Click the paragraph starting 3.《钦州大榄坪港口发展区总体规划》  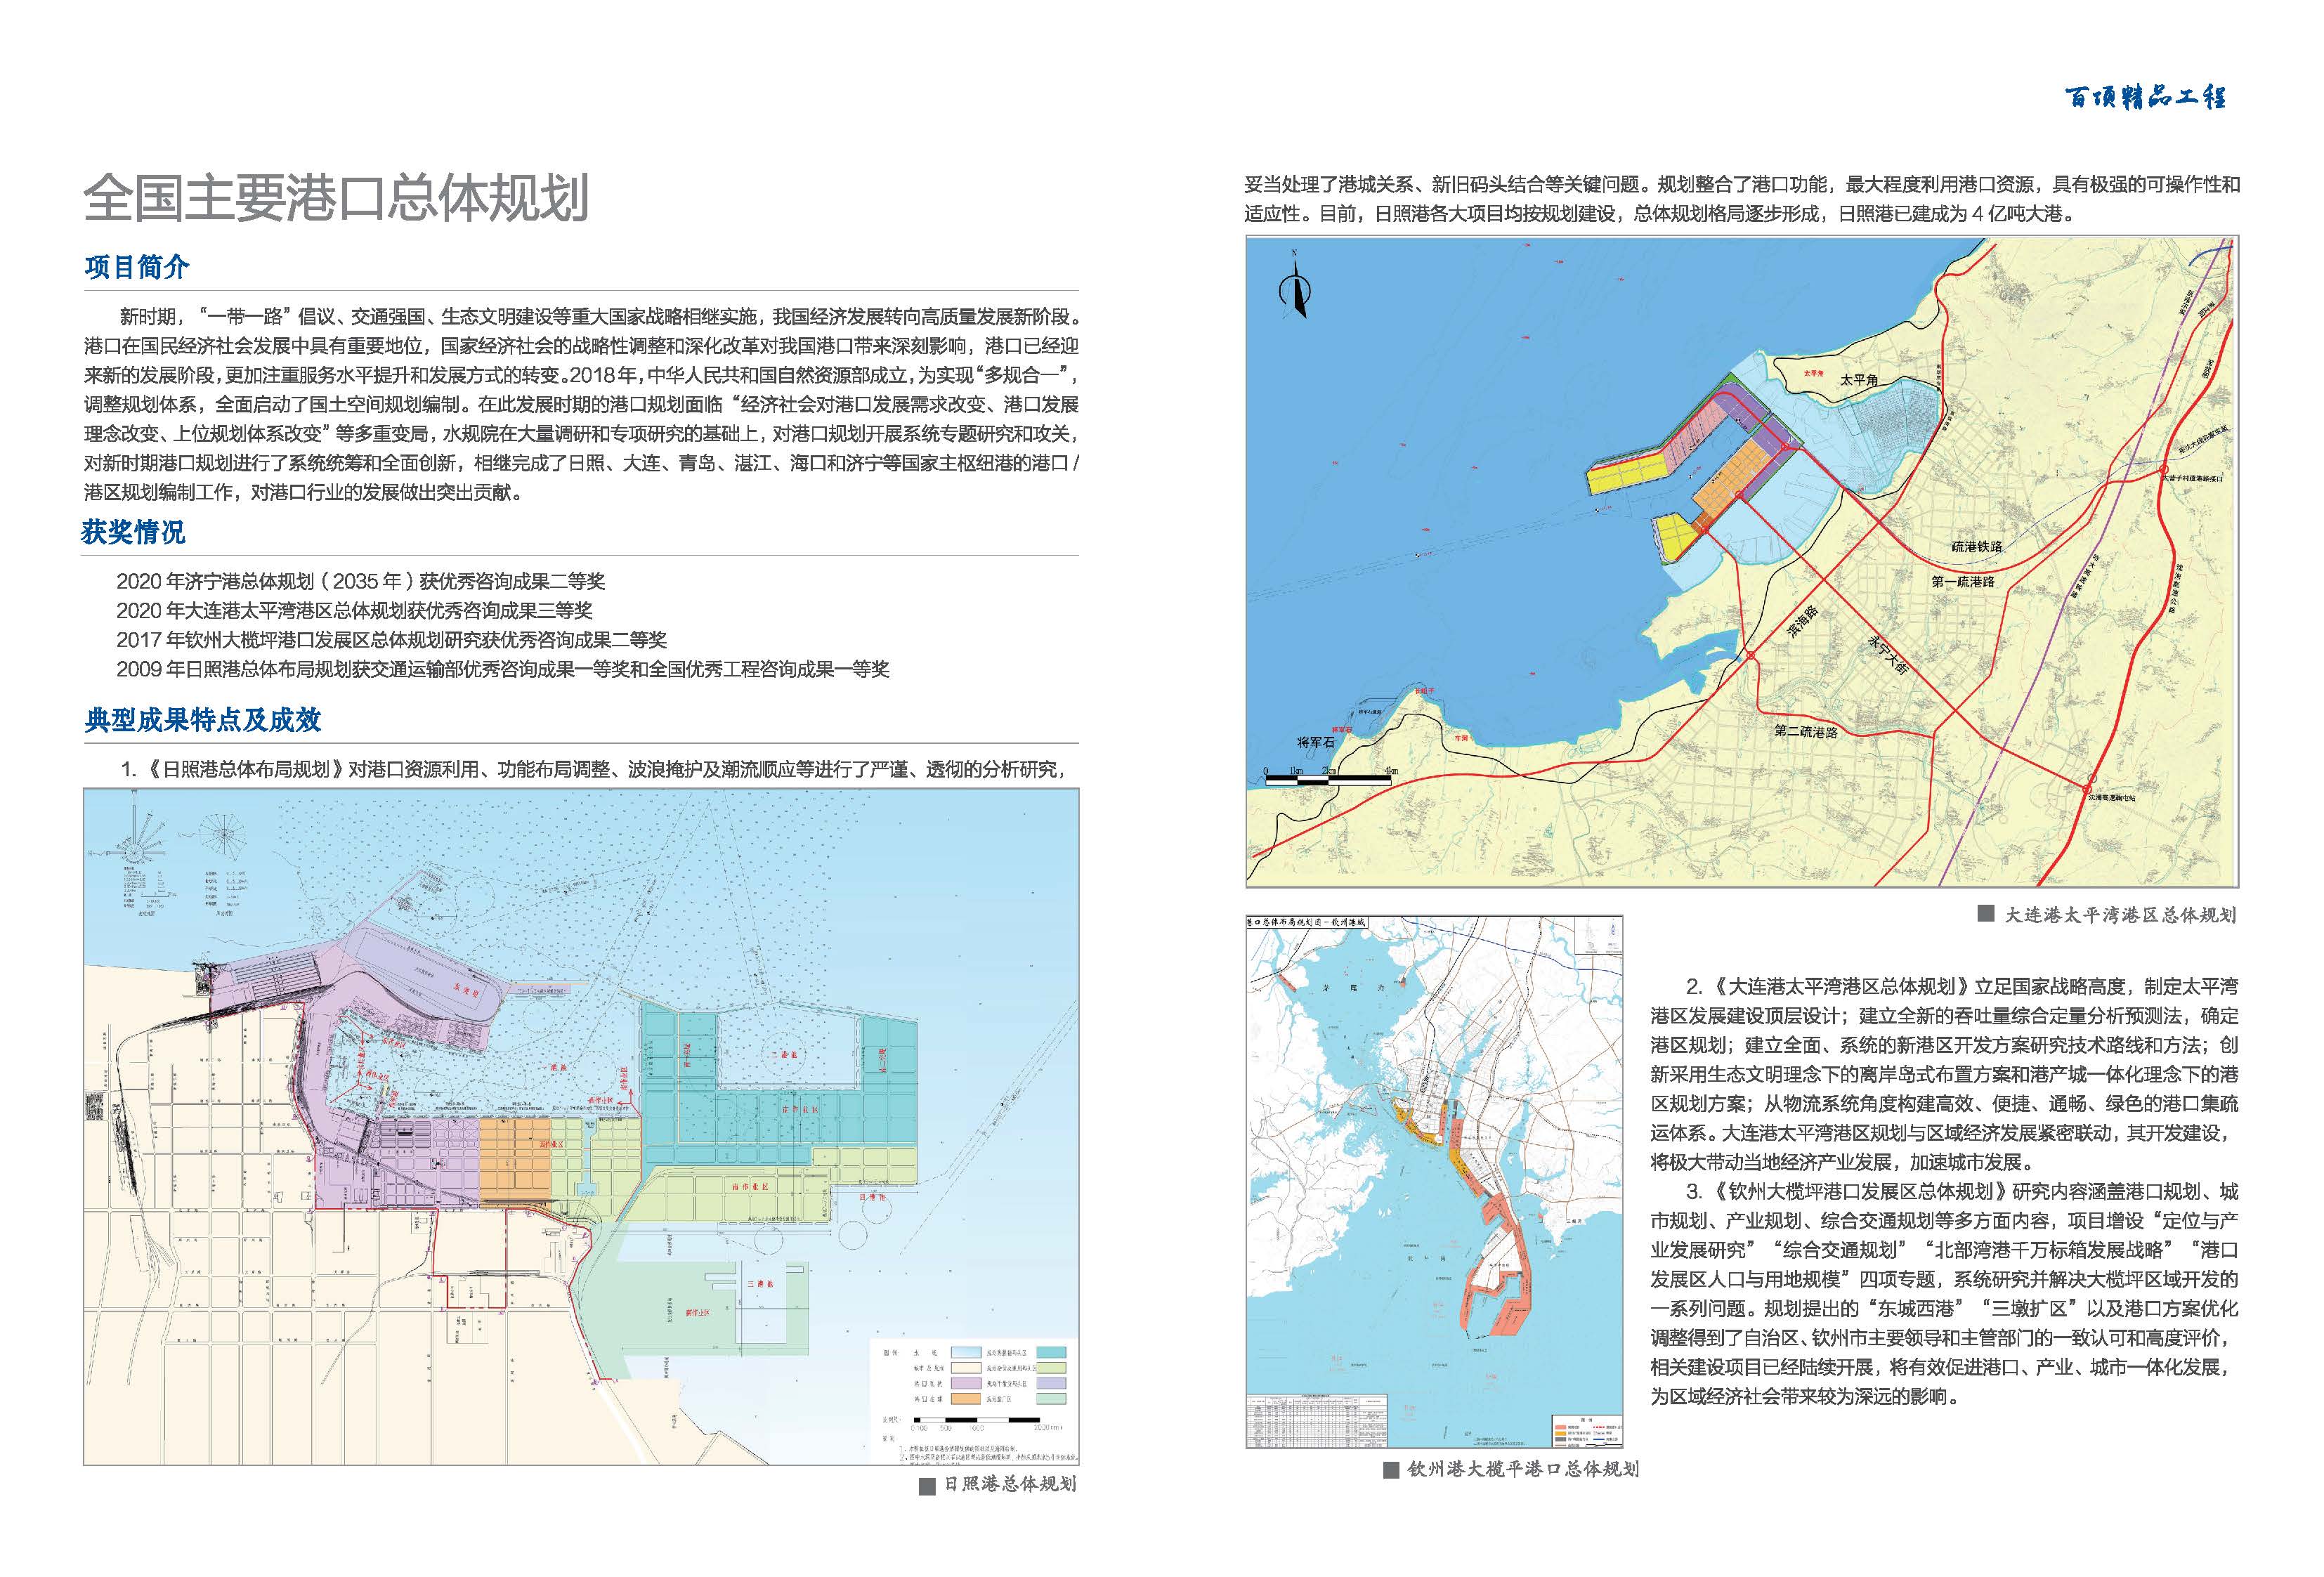tap(1944, 1294)
